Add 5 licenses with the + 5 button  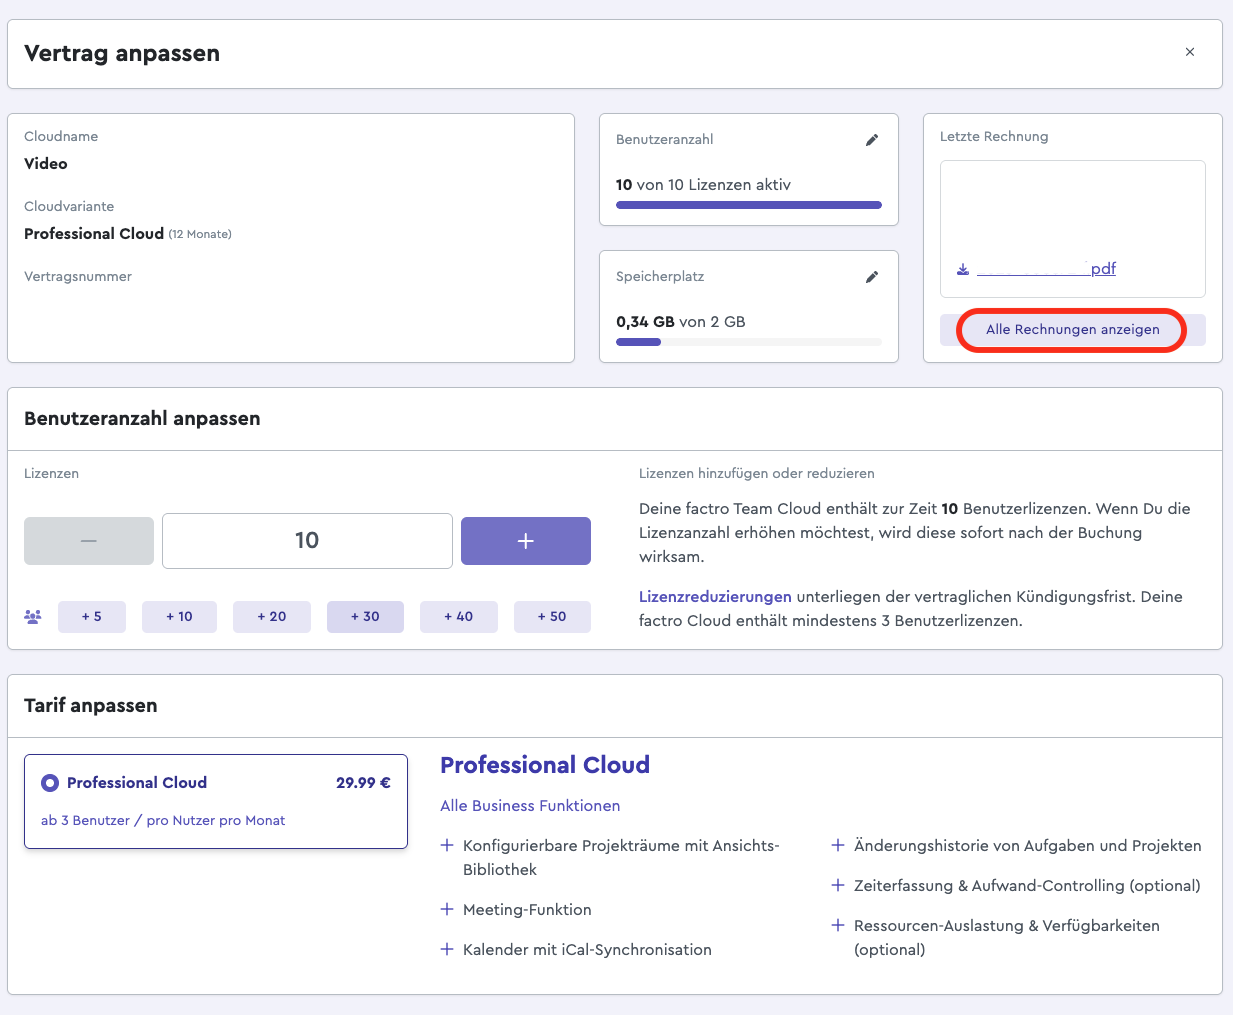92,617
